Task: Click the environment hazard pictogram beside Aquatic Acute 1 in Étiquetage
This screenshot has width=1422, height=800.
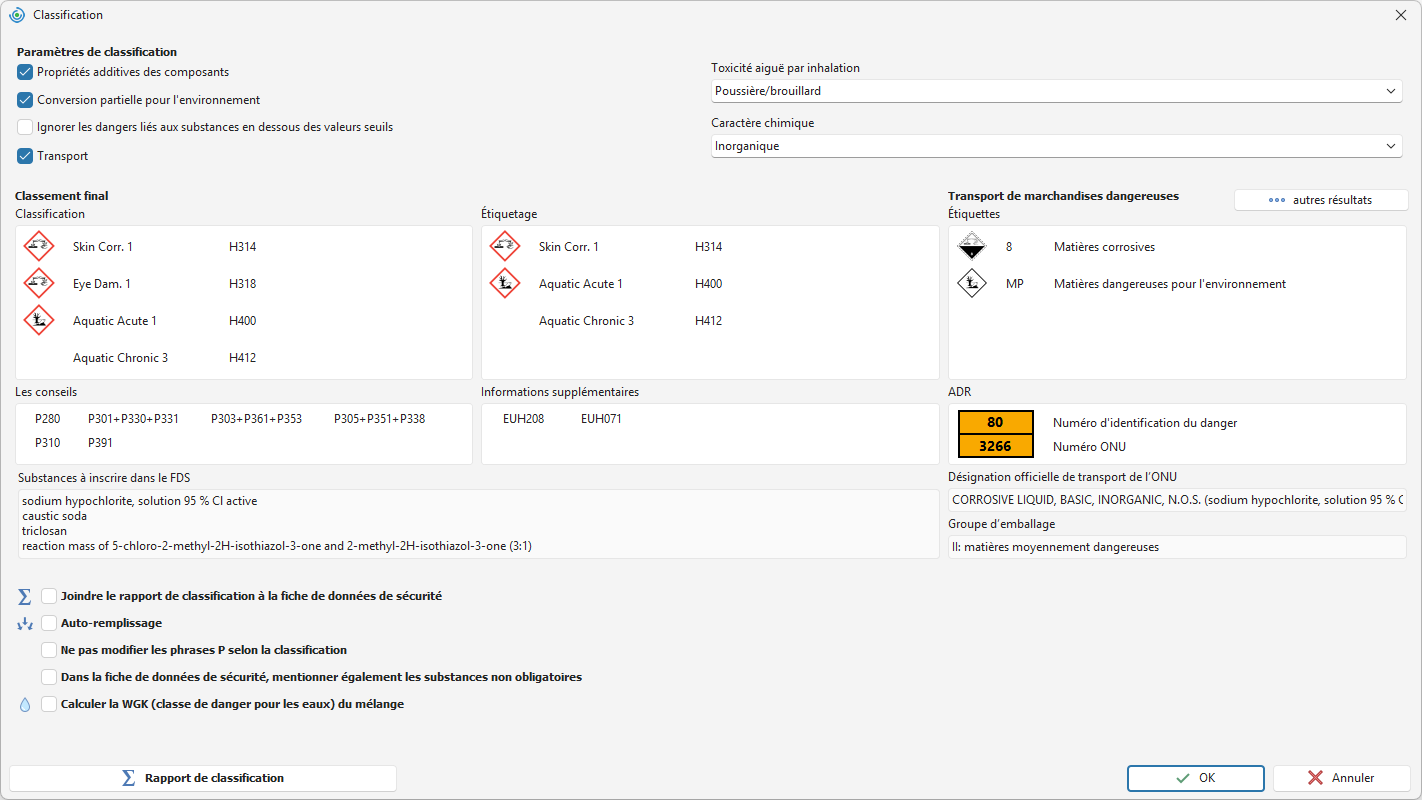Action: coord(505,284)
